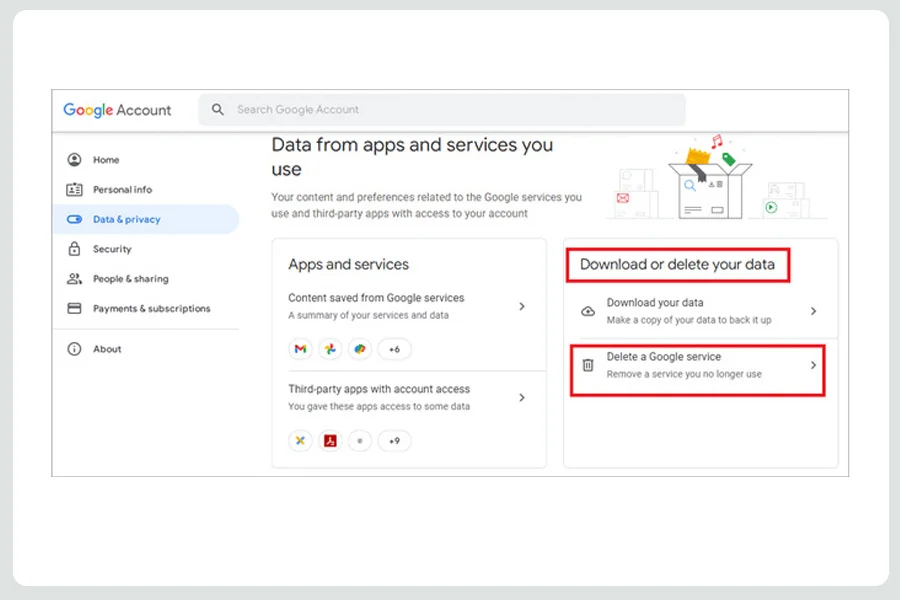Click the third colorful service icon chip
The image size is (900, 600).
(x=360, y=349)
